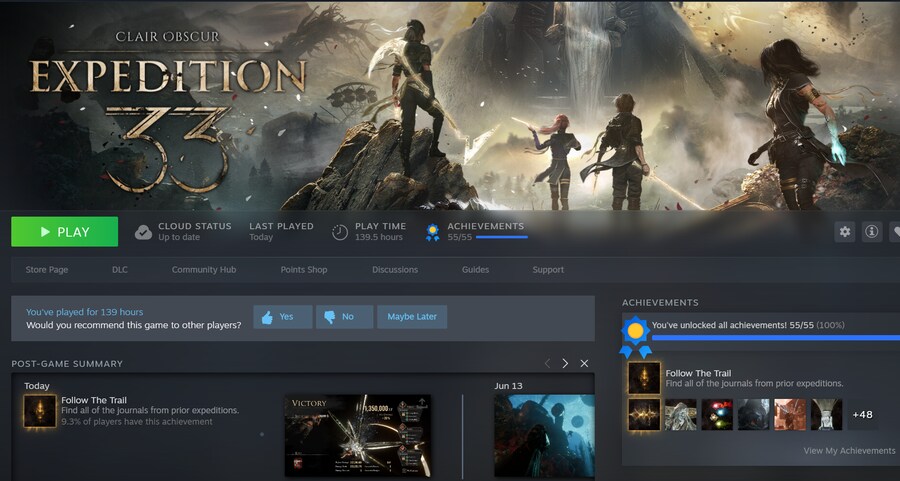The height and width of the screenshot is (481, 900).
Task: Click the dark hooded figure achievement icon
Action: click(754, 414)
